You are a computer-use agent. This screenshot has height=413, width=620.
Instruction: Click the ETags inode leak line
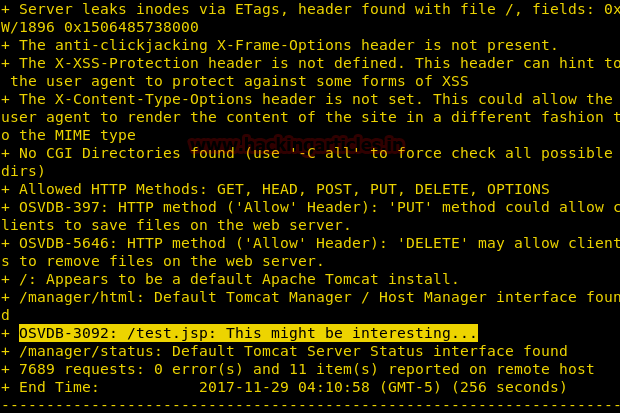click(310, 9)
